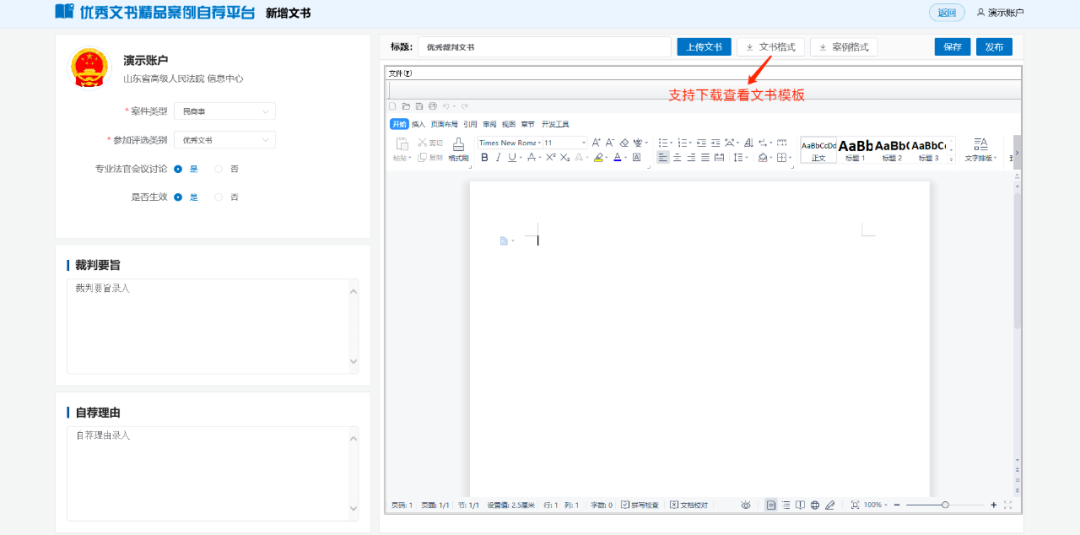Apply subscript to text

click(x=565, y=157)
